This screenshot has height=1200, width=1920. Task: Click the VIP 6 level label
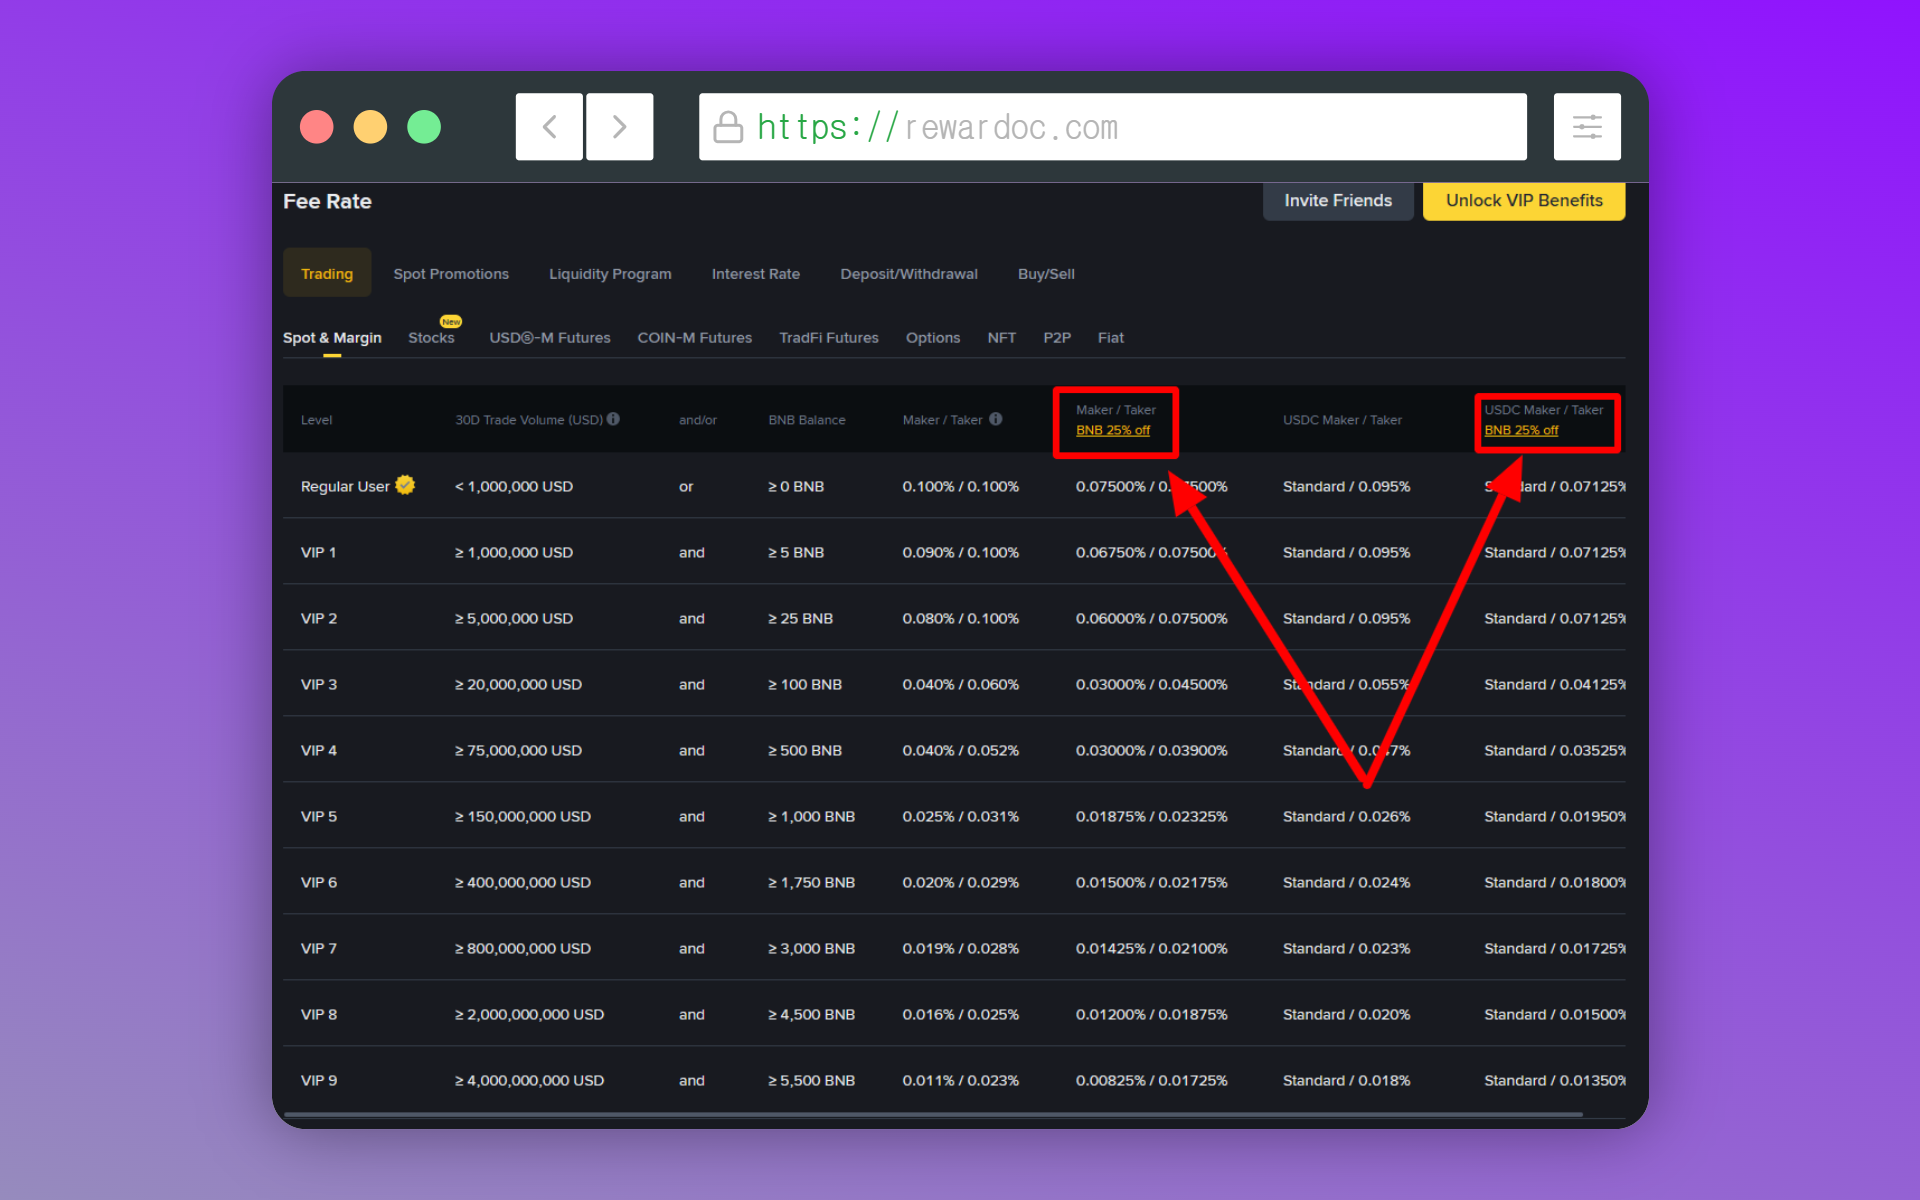[x=319, y=882]
